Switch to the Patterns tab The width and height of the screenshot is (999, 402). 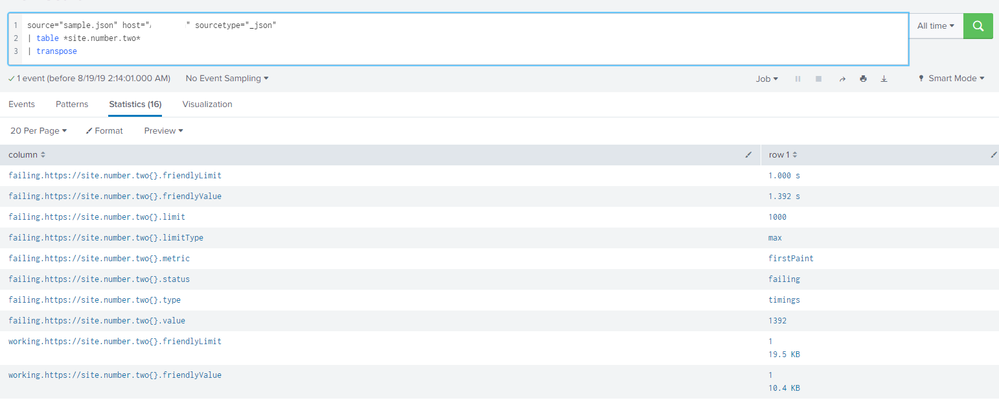[x=72, y=104]
